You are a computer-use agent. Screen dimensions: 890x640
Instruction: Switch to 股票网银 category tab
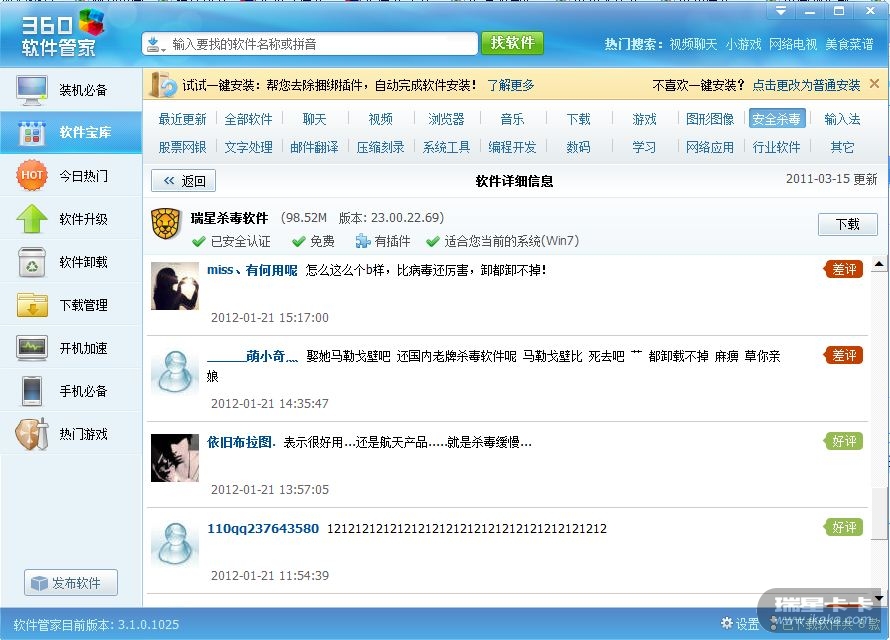coord(182,148)
